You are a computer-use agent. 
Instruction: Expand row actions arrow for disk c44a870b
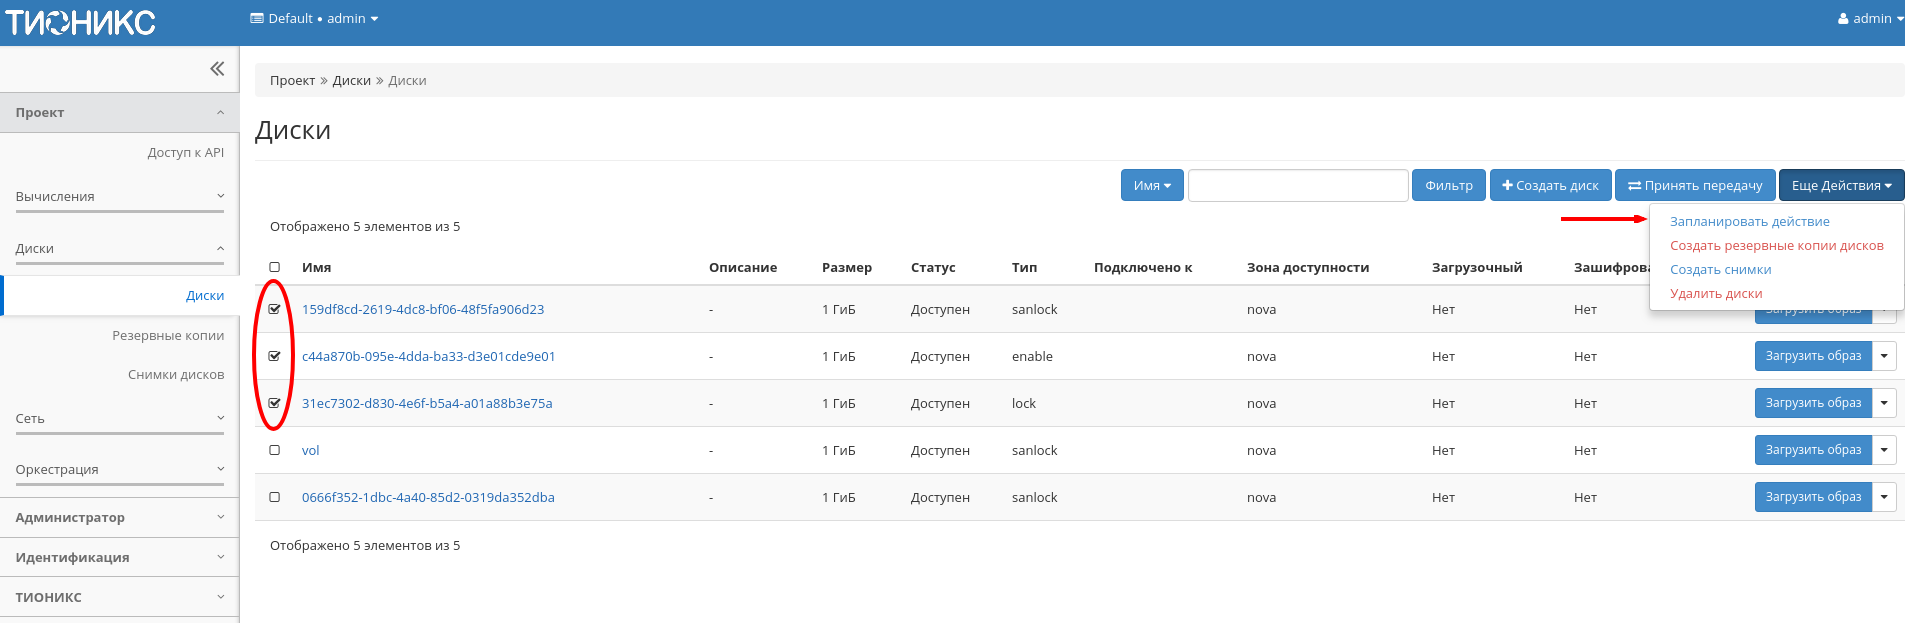(x=1884, y=356)
